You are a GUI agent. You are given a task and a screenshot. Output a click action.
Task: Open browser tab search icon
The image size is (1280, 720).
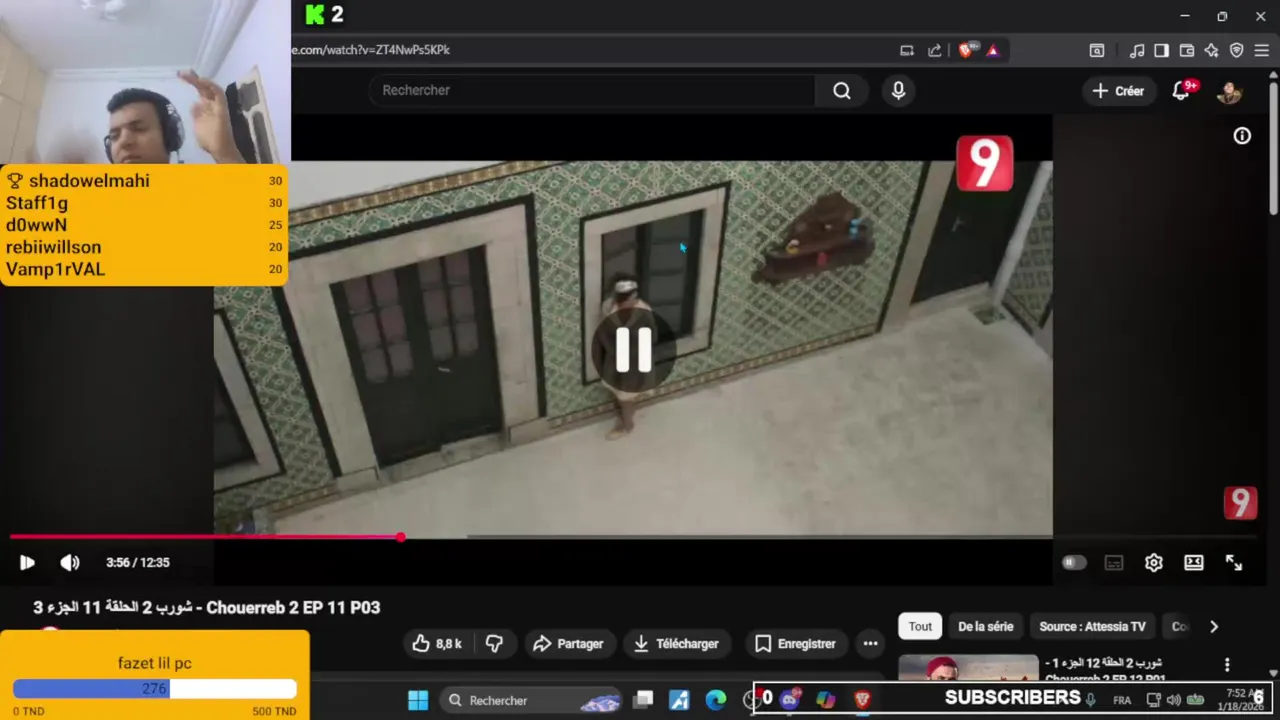[x=1097, y=50]
